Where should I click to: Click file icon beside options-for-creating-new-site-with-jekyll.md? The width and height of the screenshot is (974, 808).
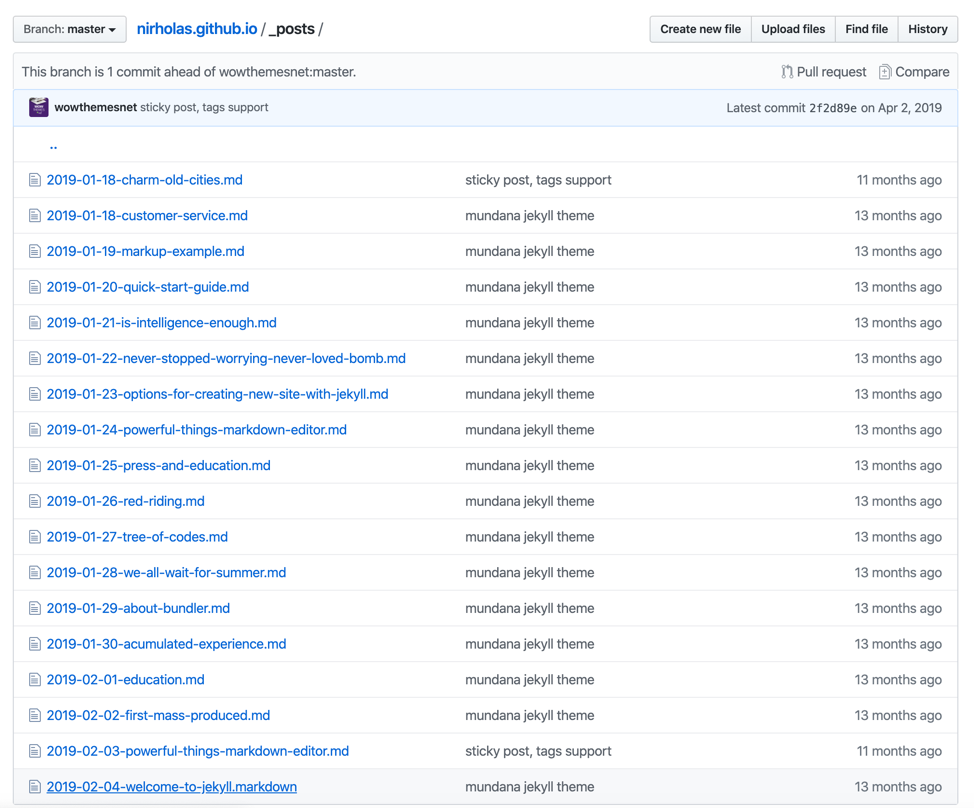coord(35,394)
